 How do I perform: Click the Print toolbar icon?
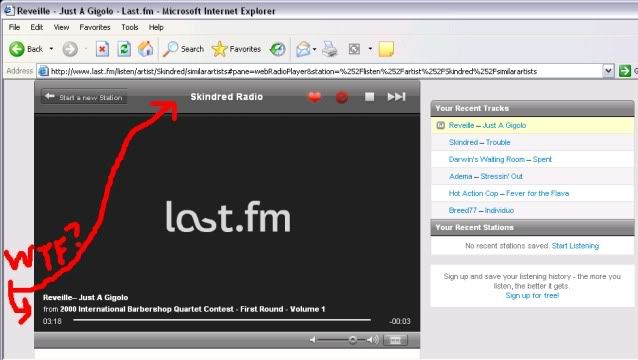click(x=330, y=49)
